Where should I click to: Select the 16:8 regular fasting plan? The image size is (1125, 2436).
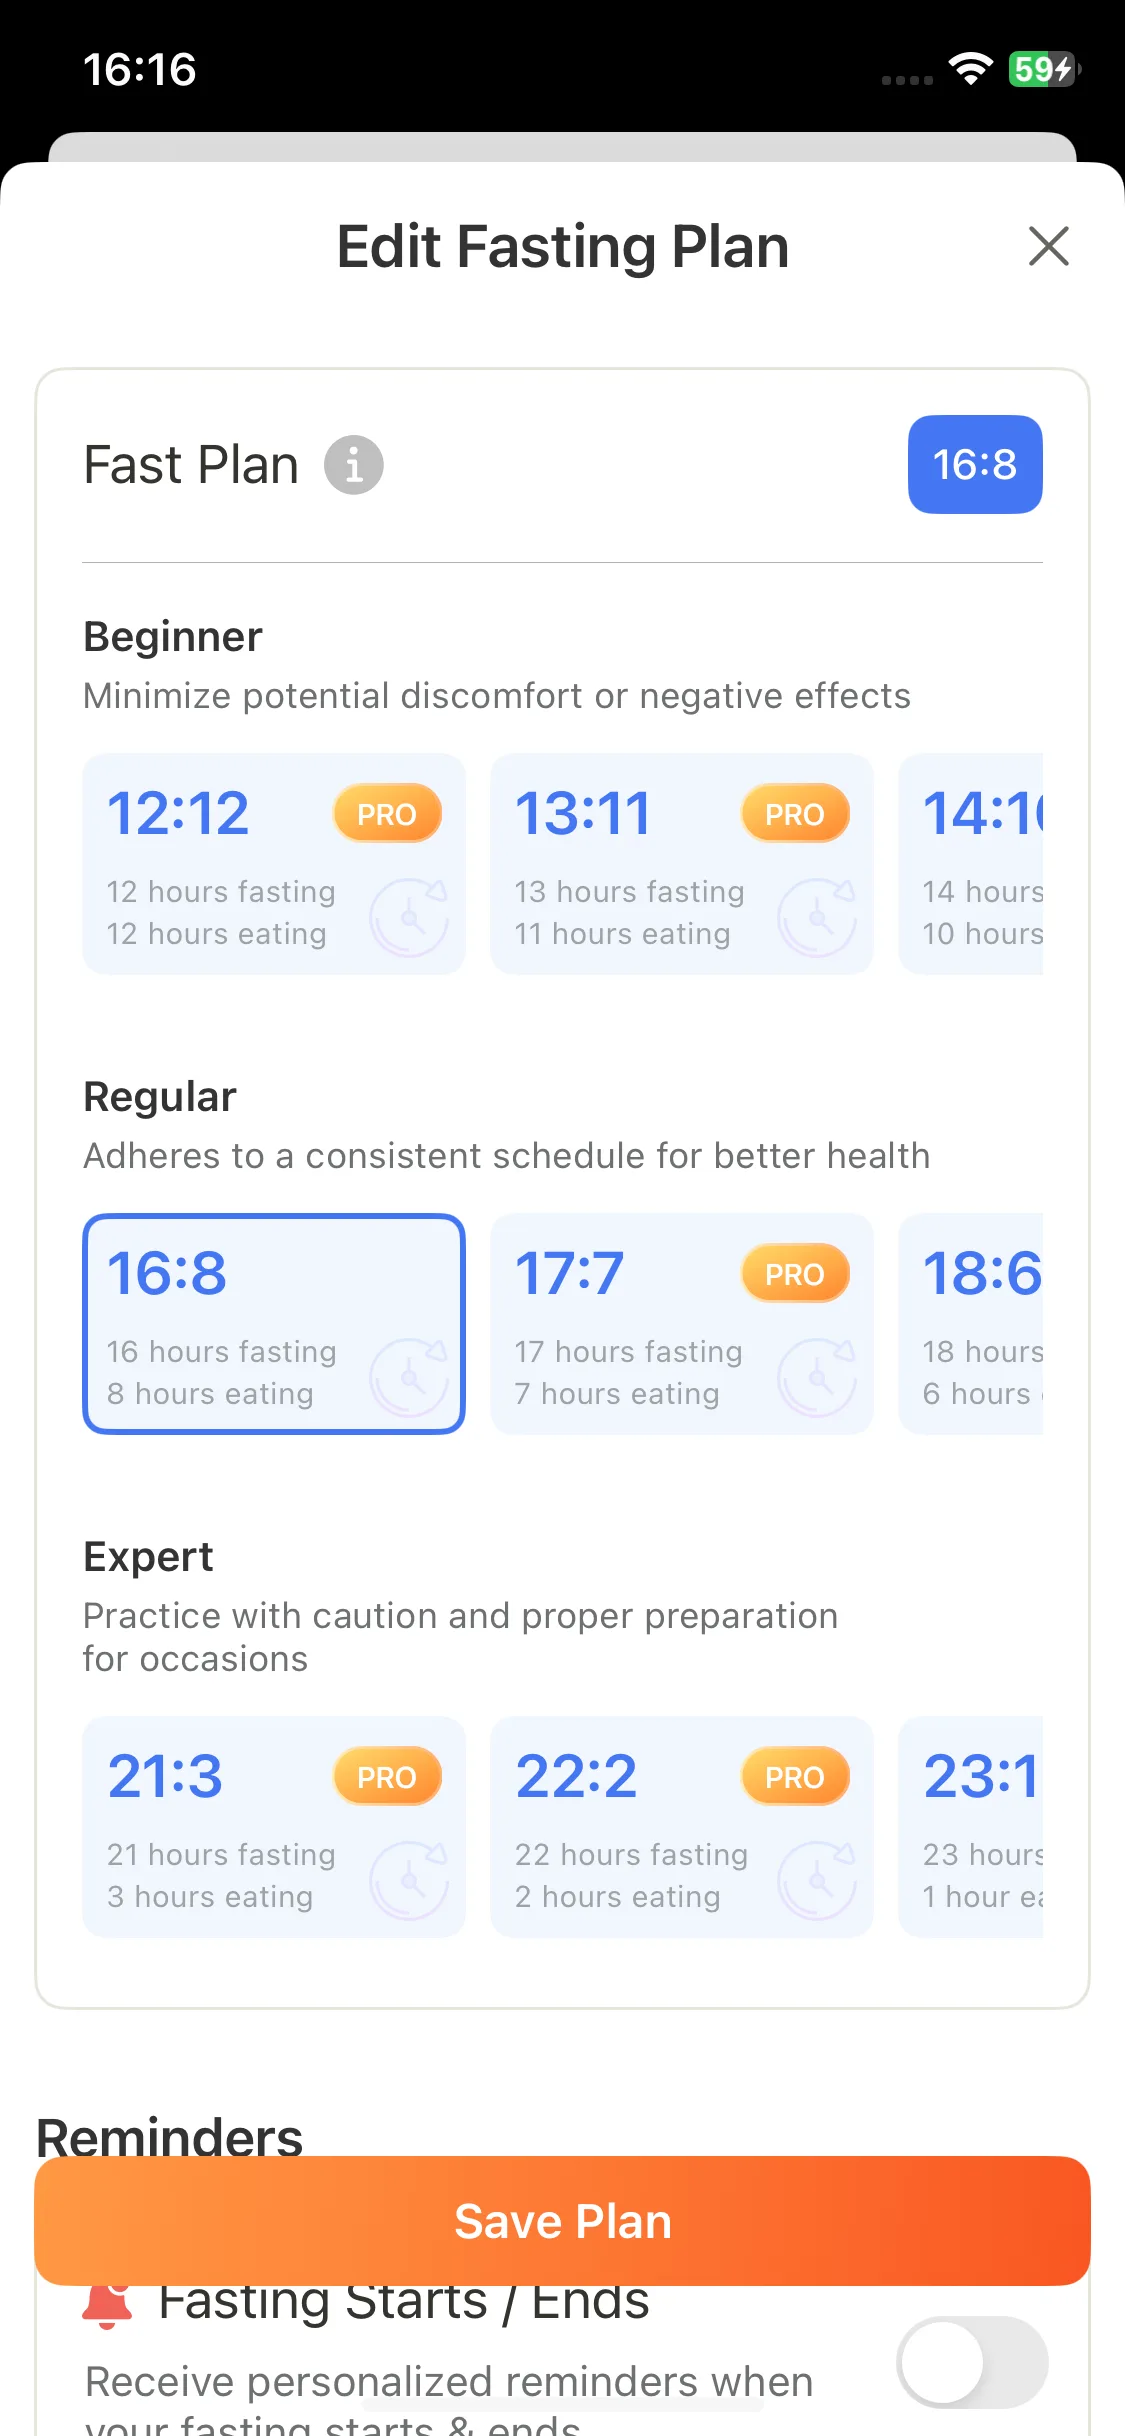coord(274,1324)
